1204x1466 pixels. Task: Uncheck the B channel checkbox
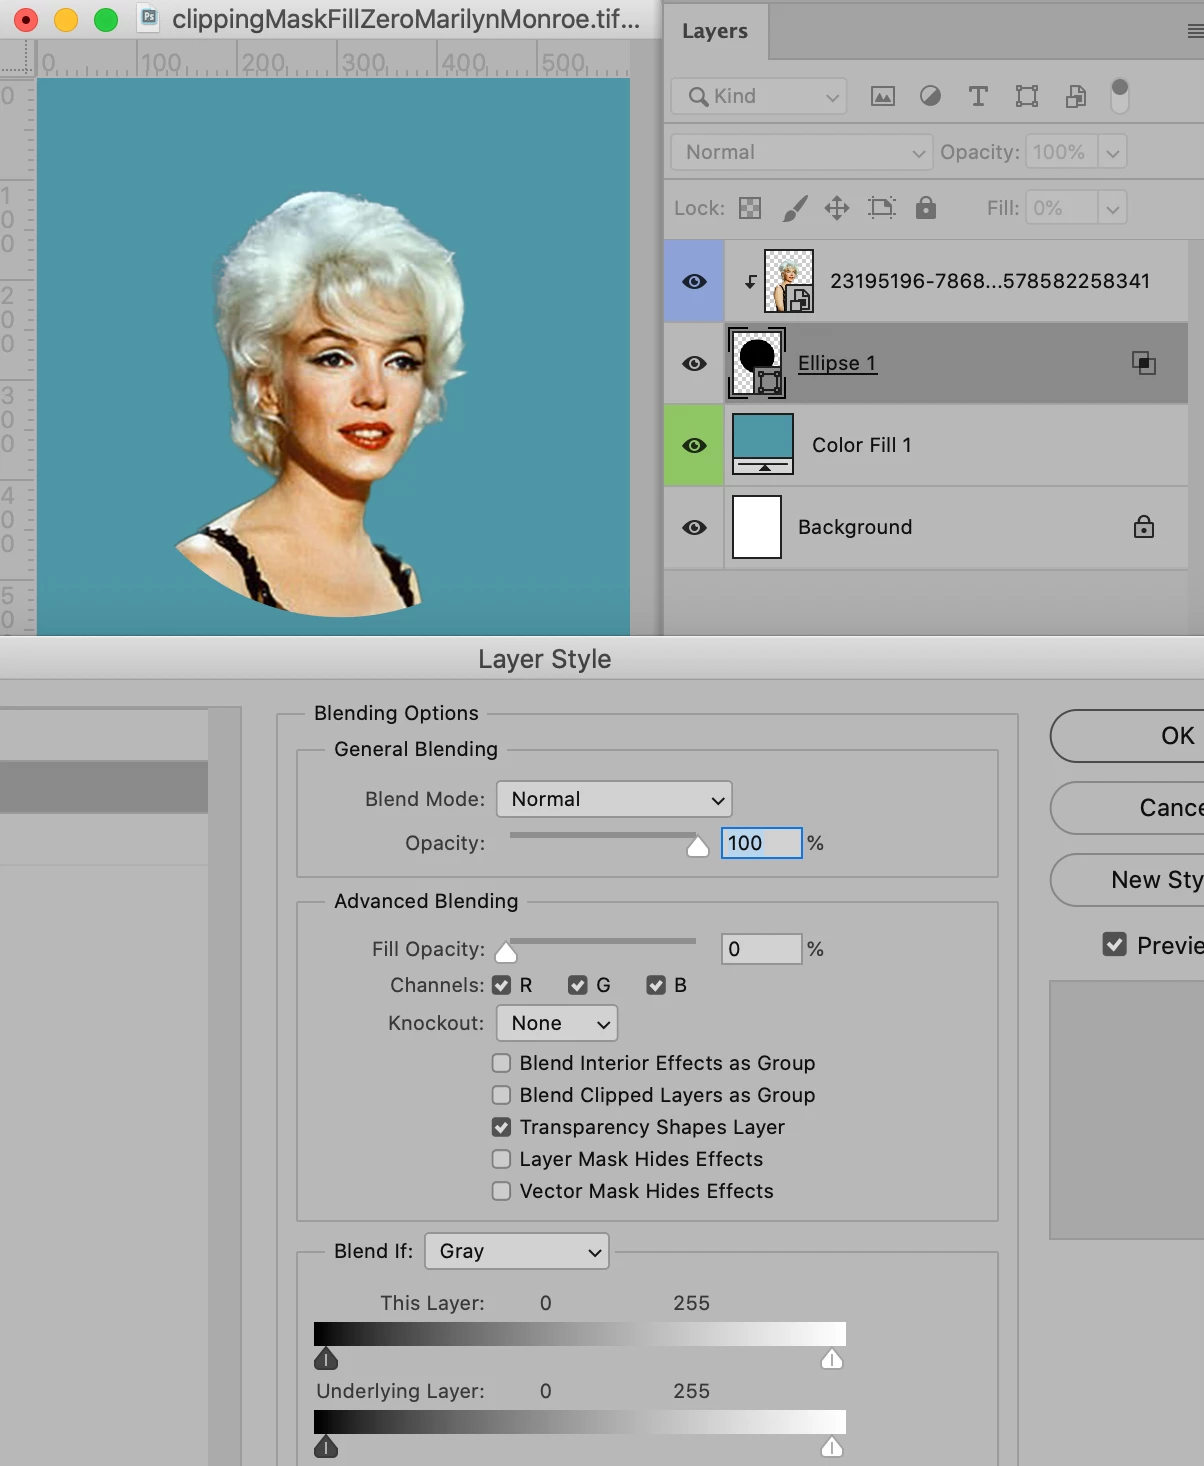click(656, 985)
